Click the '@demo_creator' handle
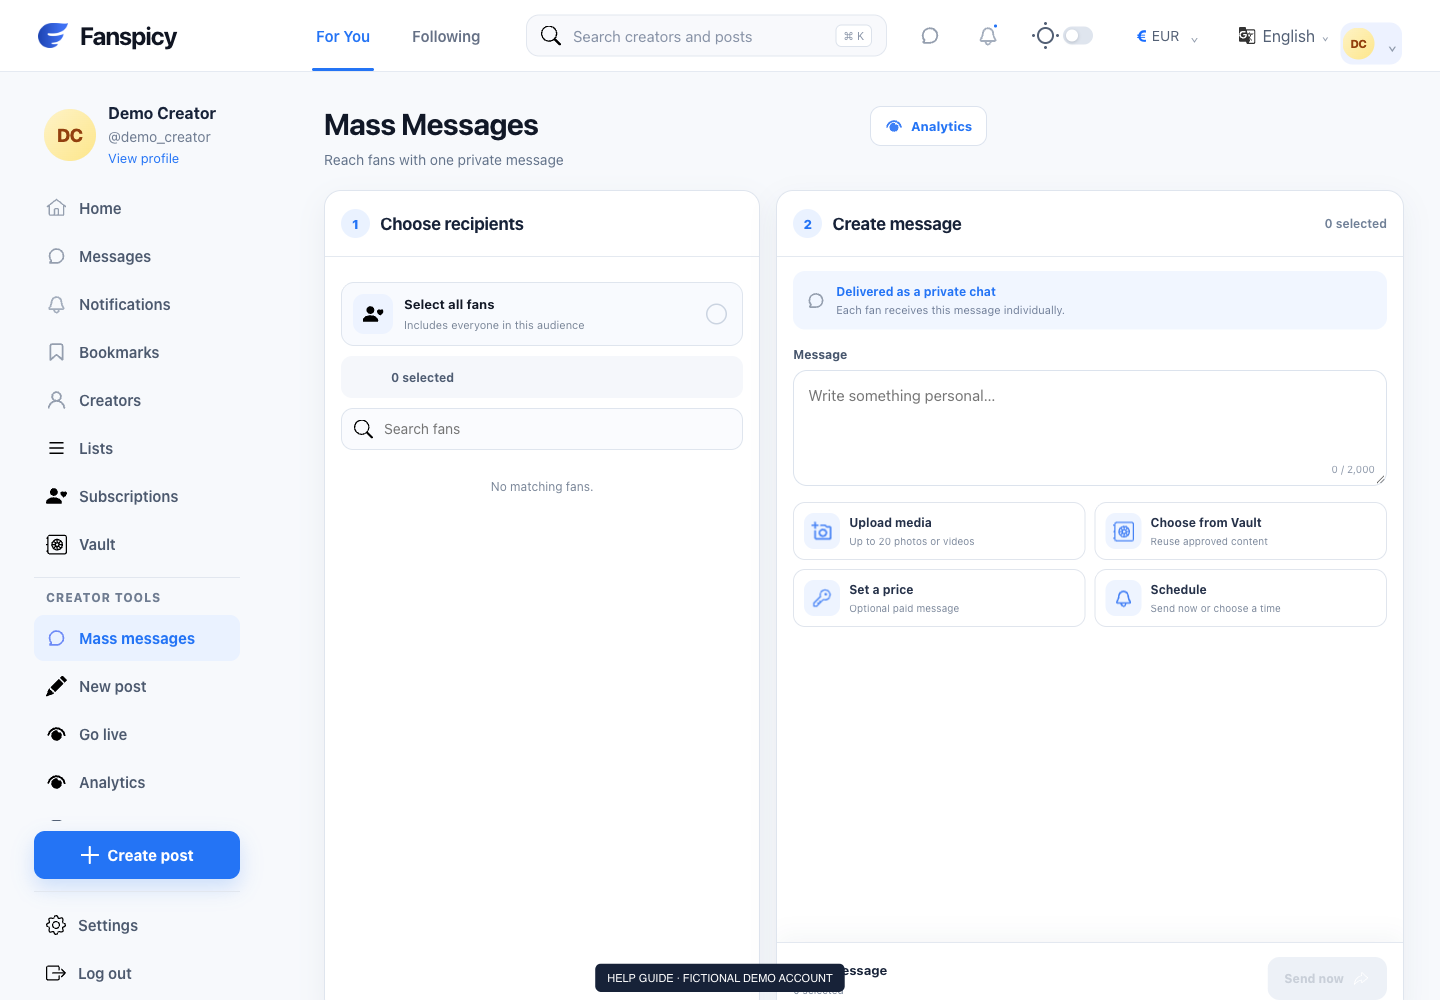This screenshot has width=1440, height=1000. 159,137
